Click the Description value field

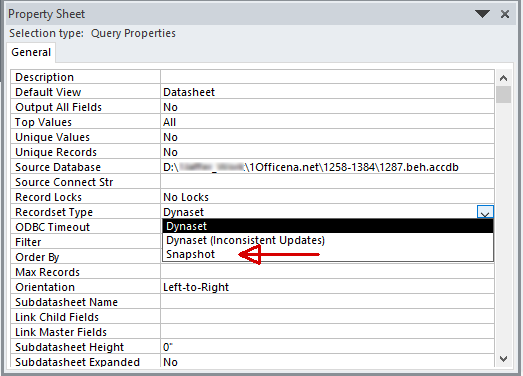click(x=327, y=77)
